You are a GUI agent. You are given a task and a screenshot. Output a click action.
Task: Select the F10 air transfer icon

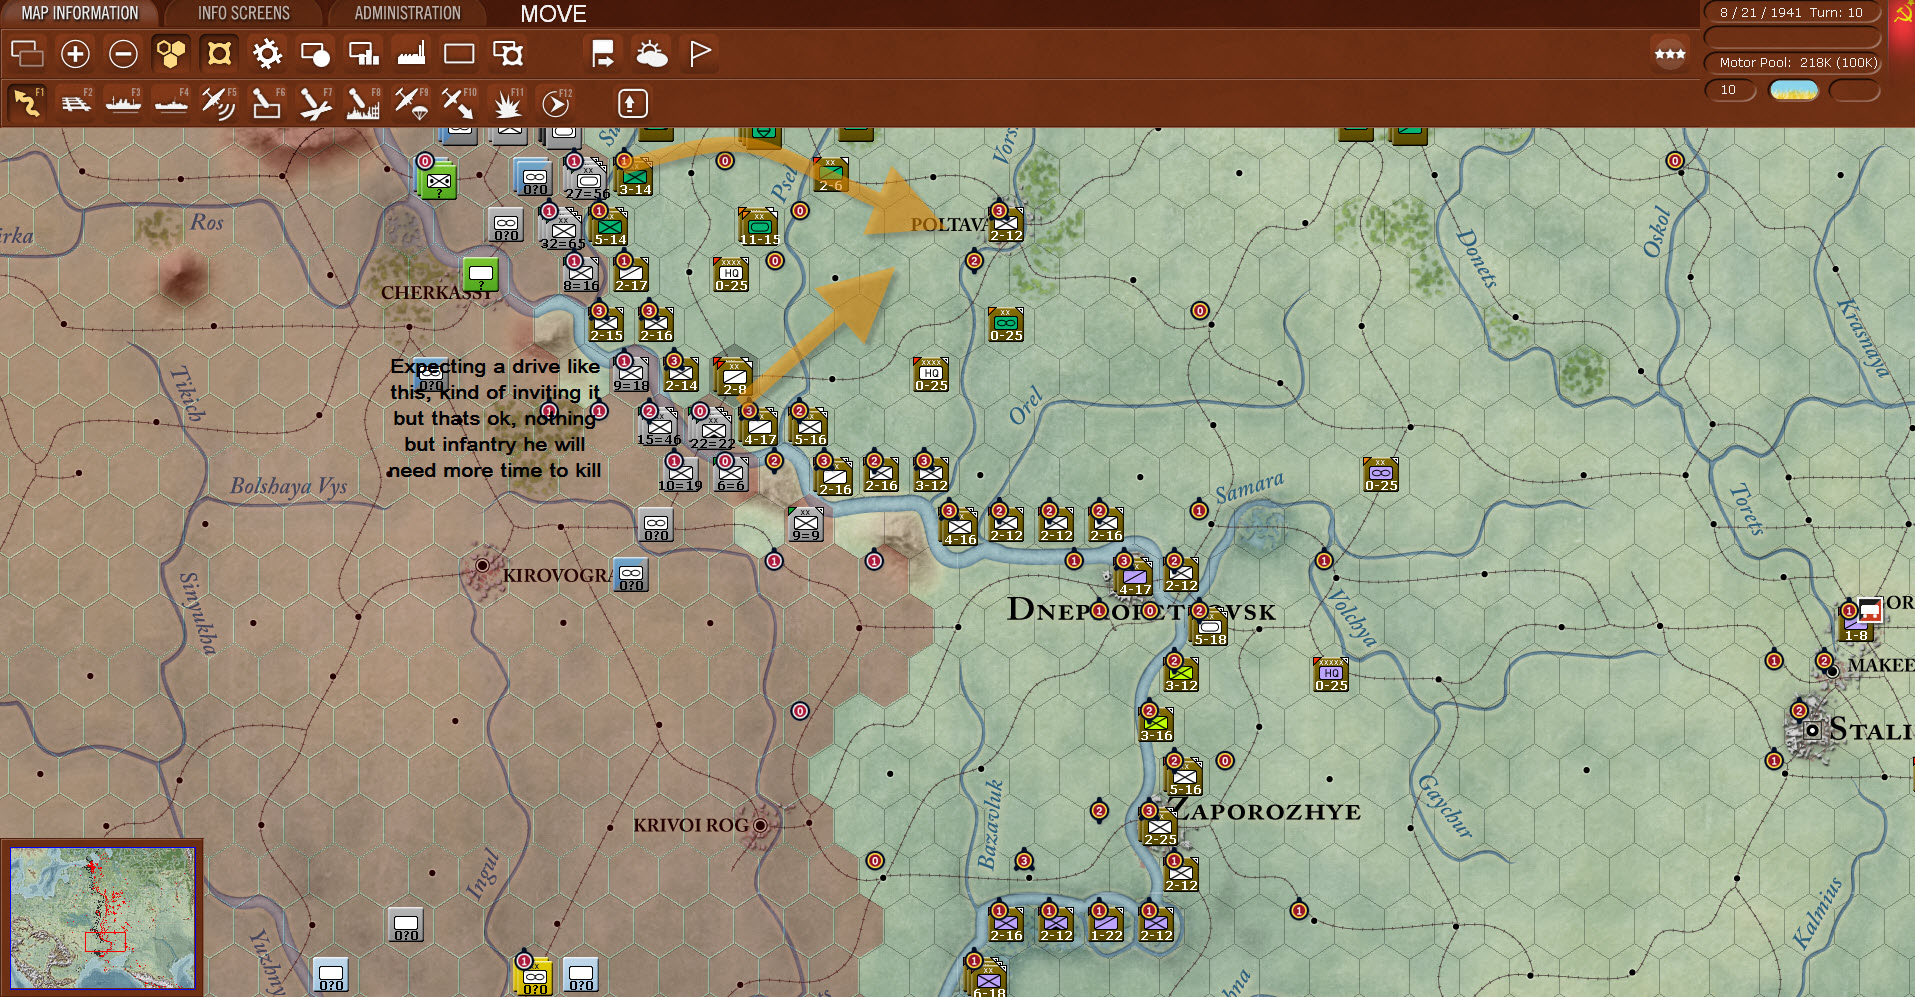459,103
